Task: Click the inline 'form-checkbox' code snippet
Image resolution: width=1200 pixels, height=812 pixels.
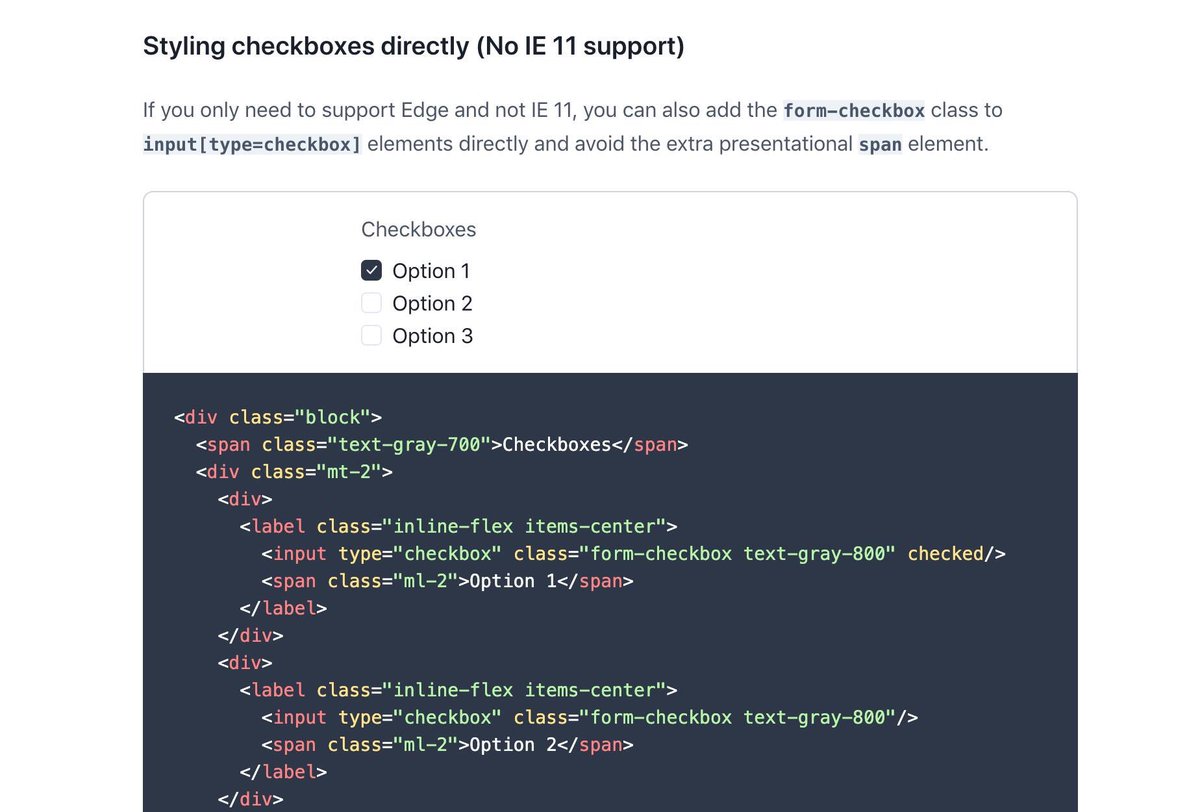Action: [x=853, y=110]
